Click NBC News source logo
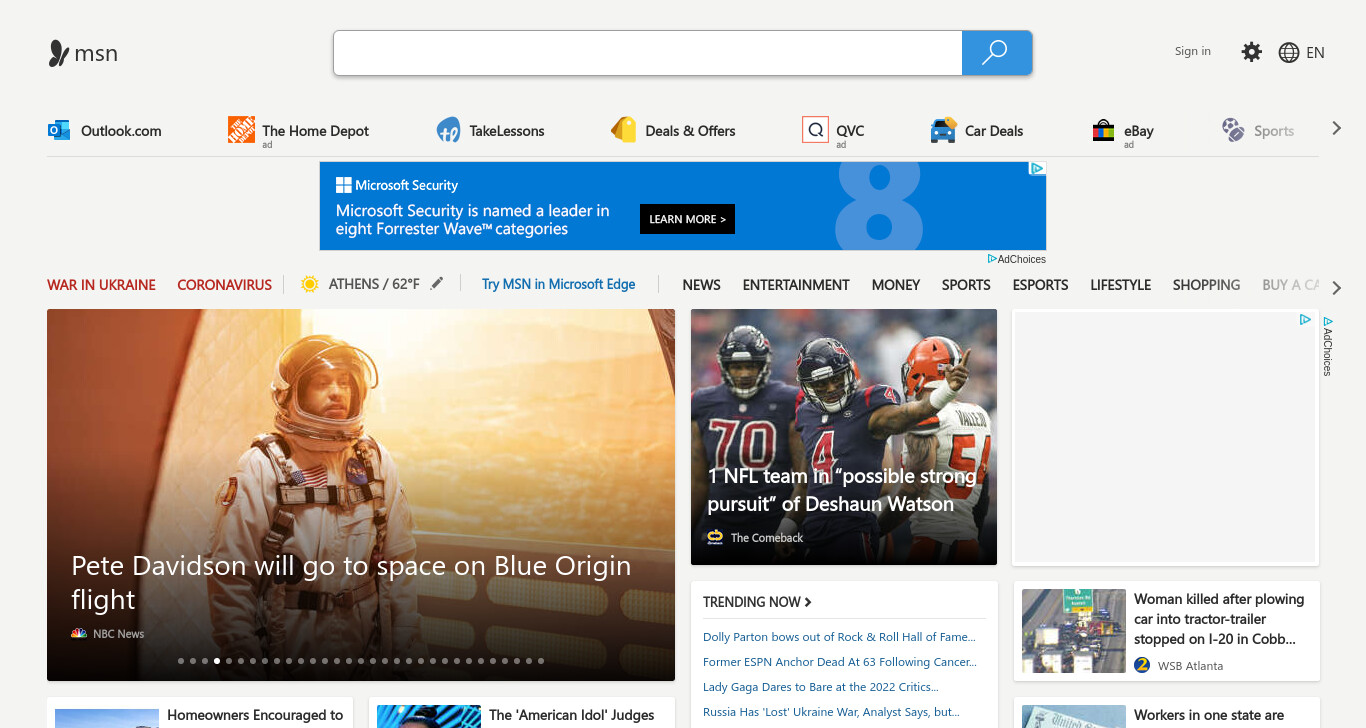The image size is (1366, 728). [79, 634]
